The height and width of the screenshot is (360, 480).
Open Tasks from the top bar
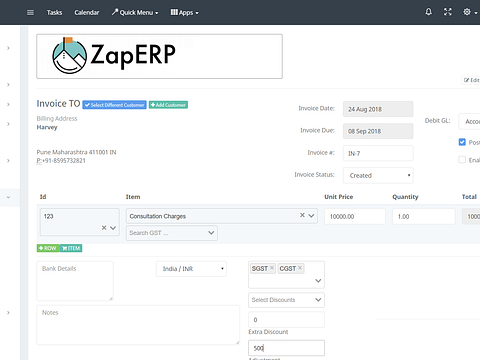click(x=54, y=13)
